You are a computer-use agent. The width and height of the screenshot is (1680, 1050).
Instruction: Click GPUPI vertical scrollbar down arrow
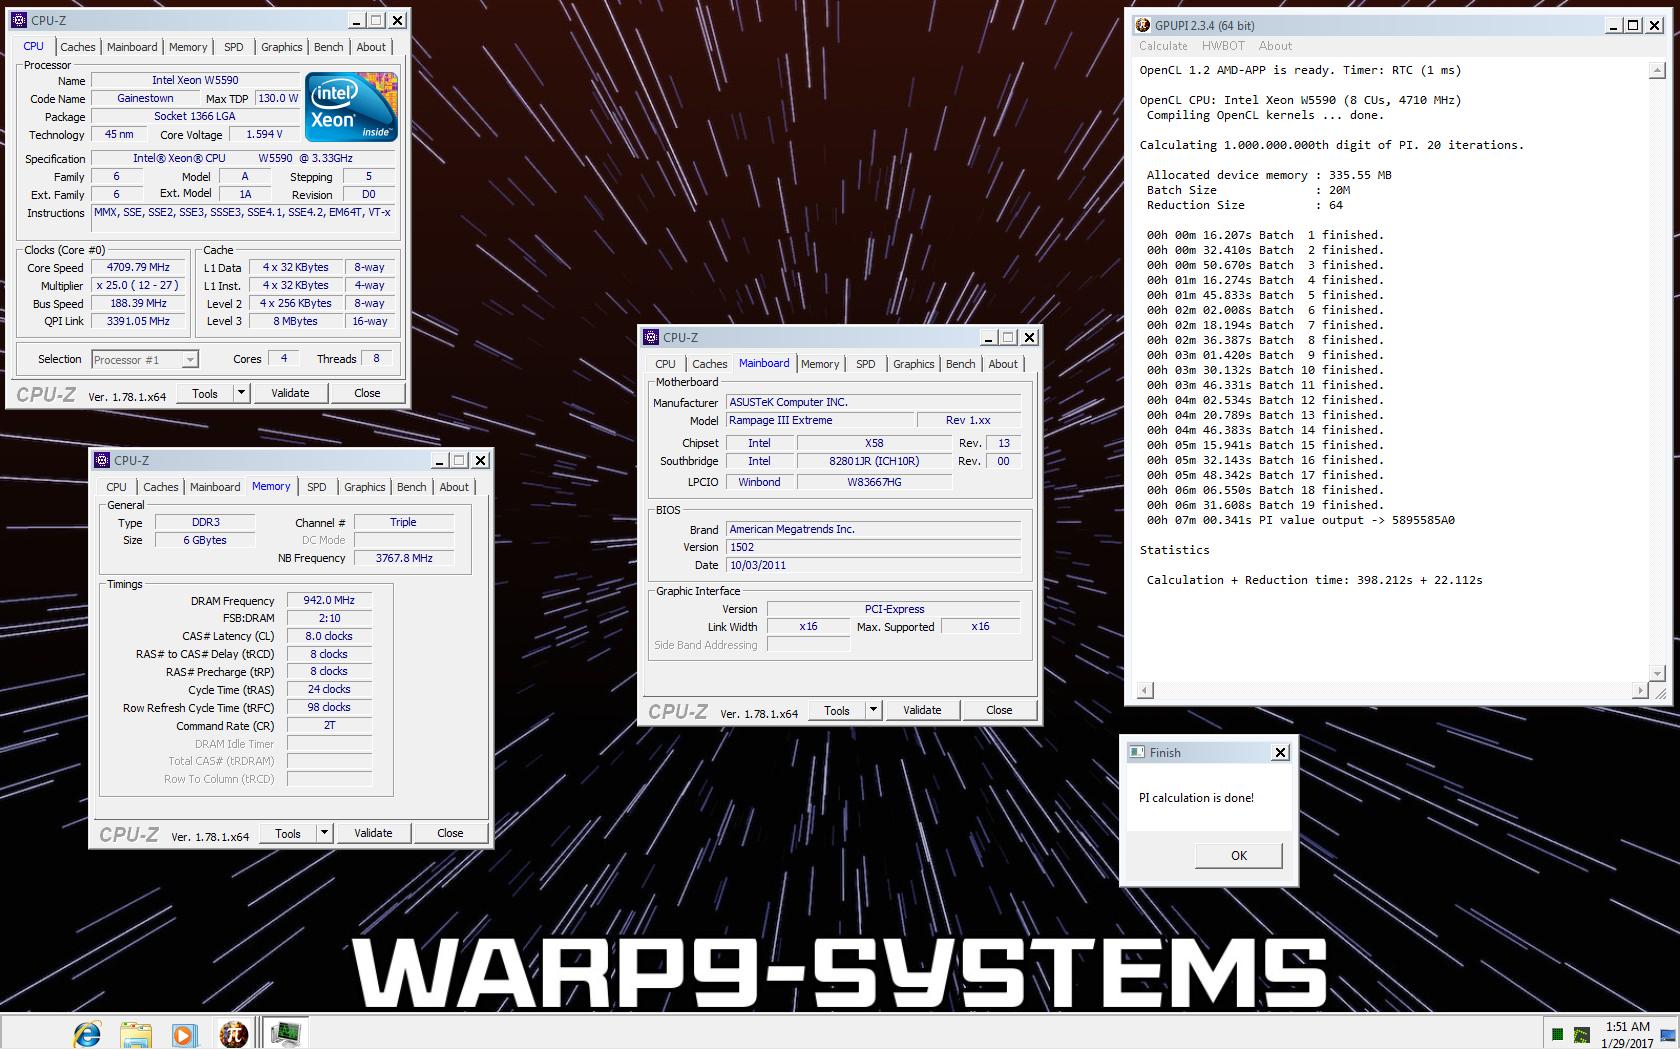[x=1658, y=673]
